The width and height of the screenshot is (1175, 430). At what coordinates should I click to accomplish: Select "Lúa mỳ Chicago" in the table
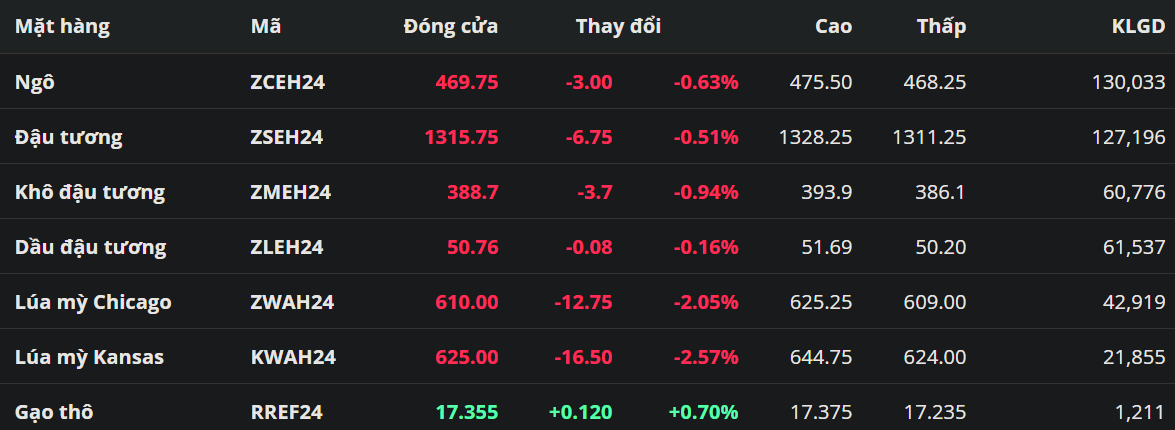coord(93,302)
